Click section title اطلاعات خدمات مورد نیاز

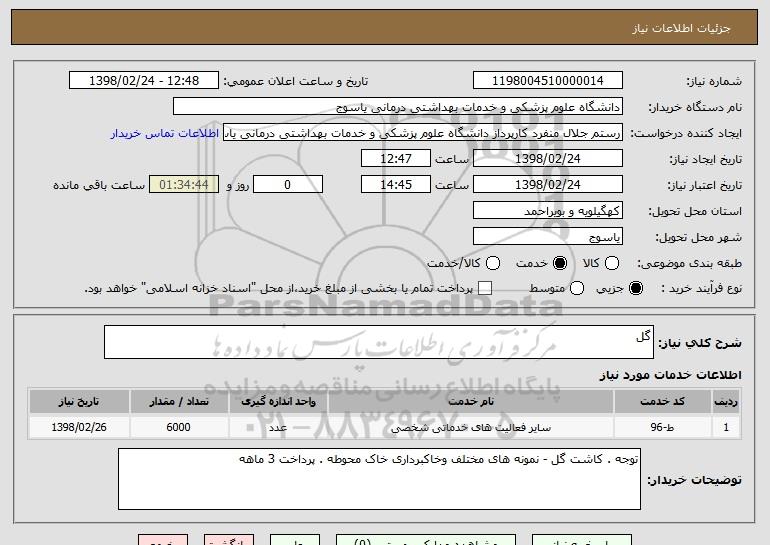coord(670,375)
